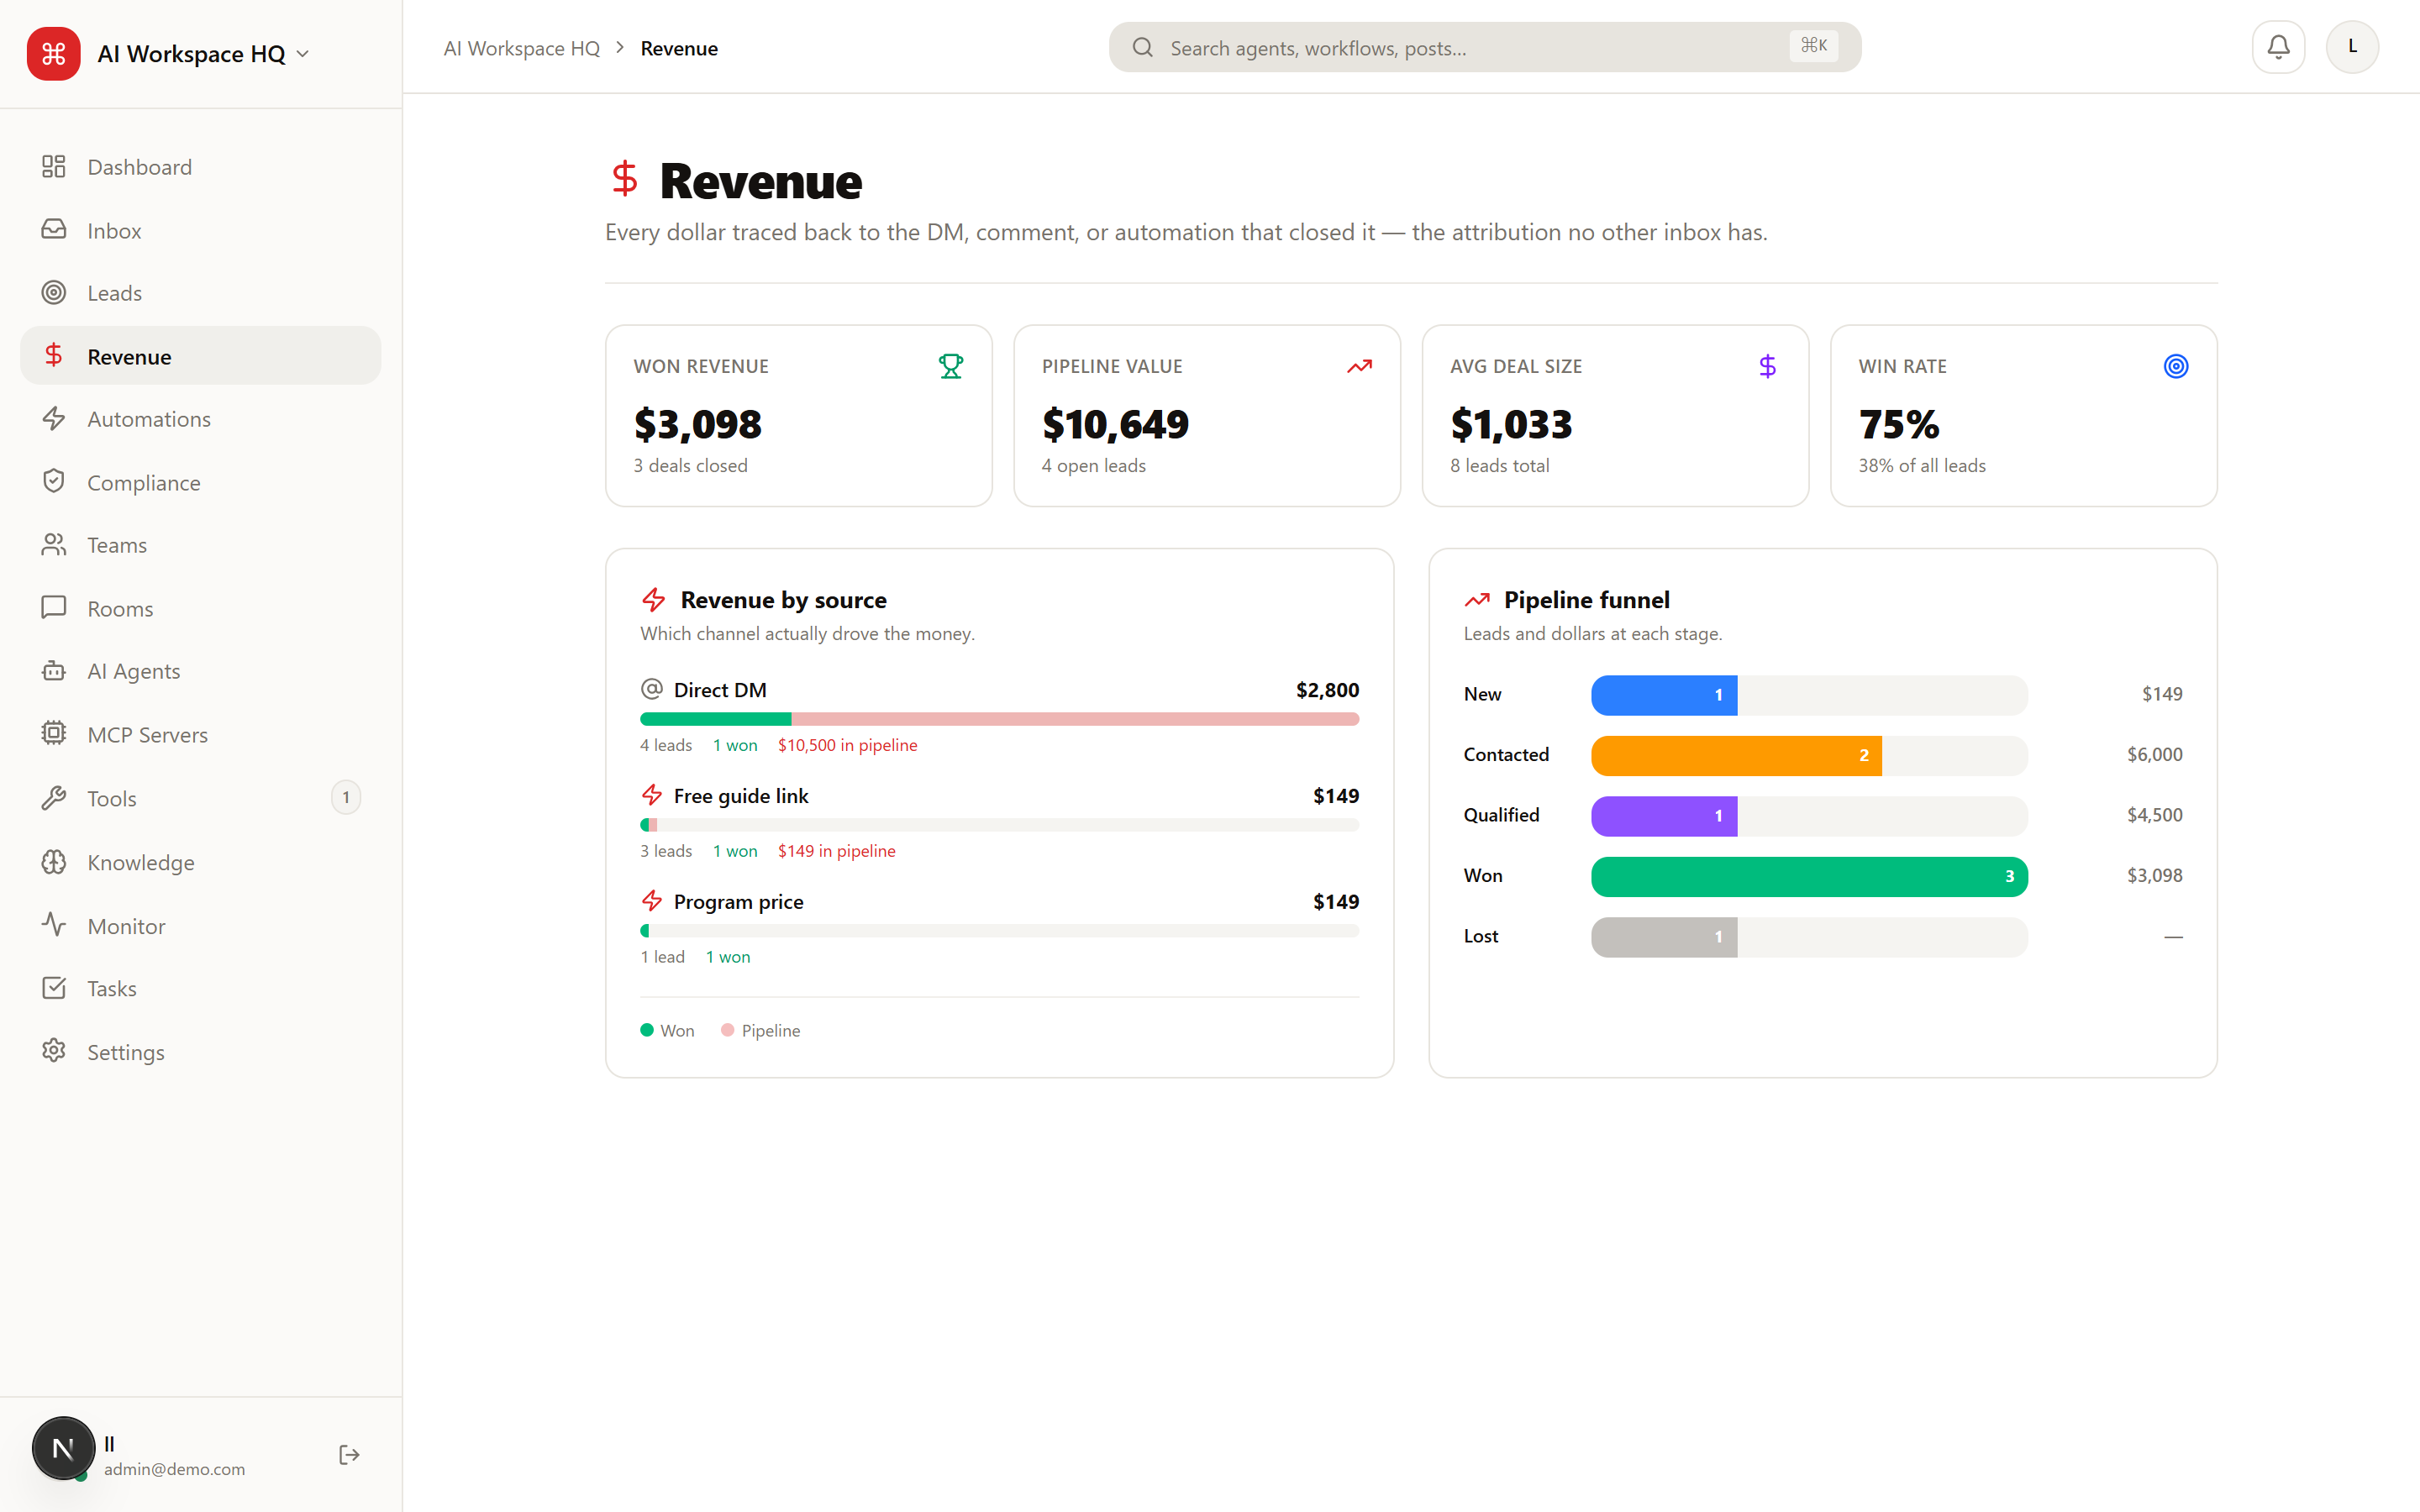The height and width of the screenshot is (1512, 2420).
Task: Click the green Won funnel bar
Action: coord(1809,877)
